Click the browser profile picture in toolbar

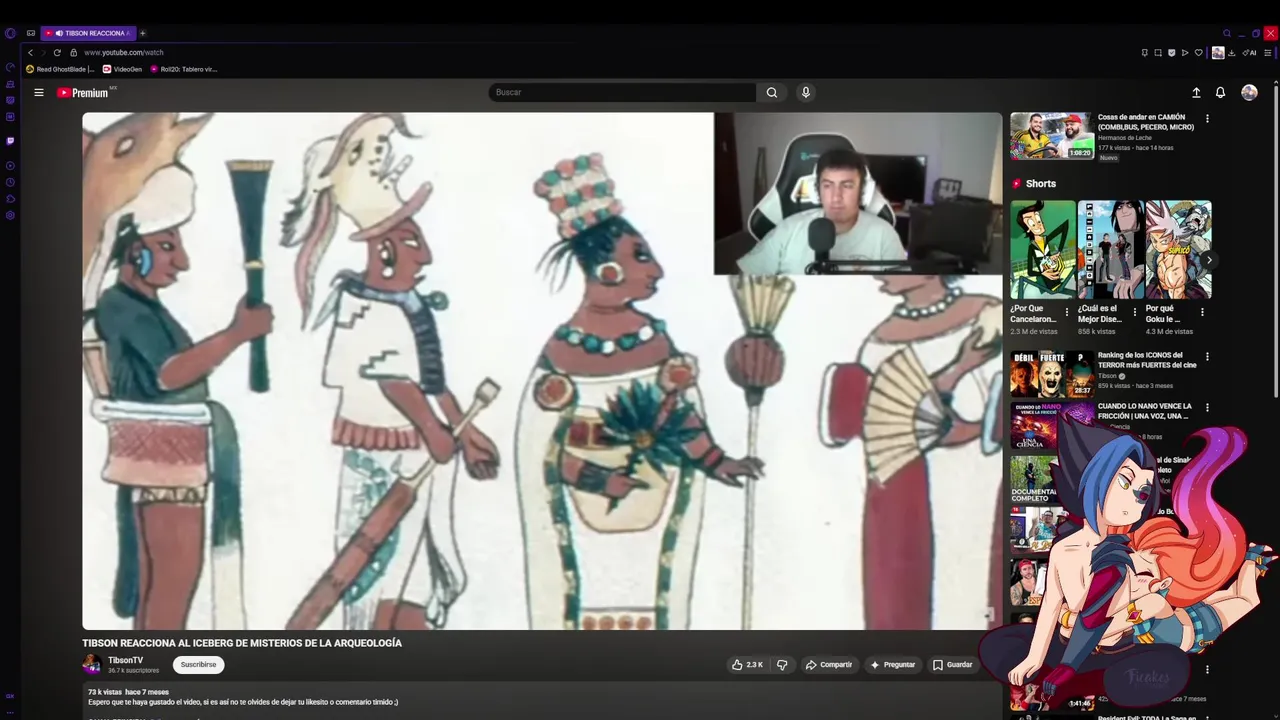point(1218,53)
